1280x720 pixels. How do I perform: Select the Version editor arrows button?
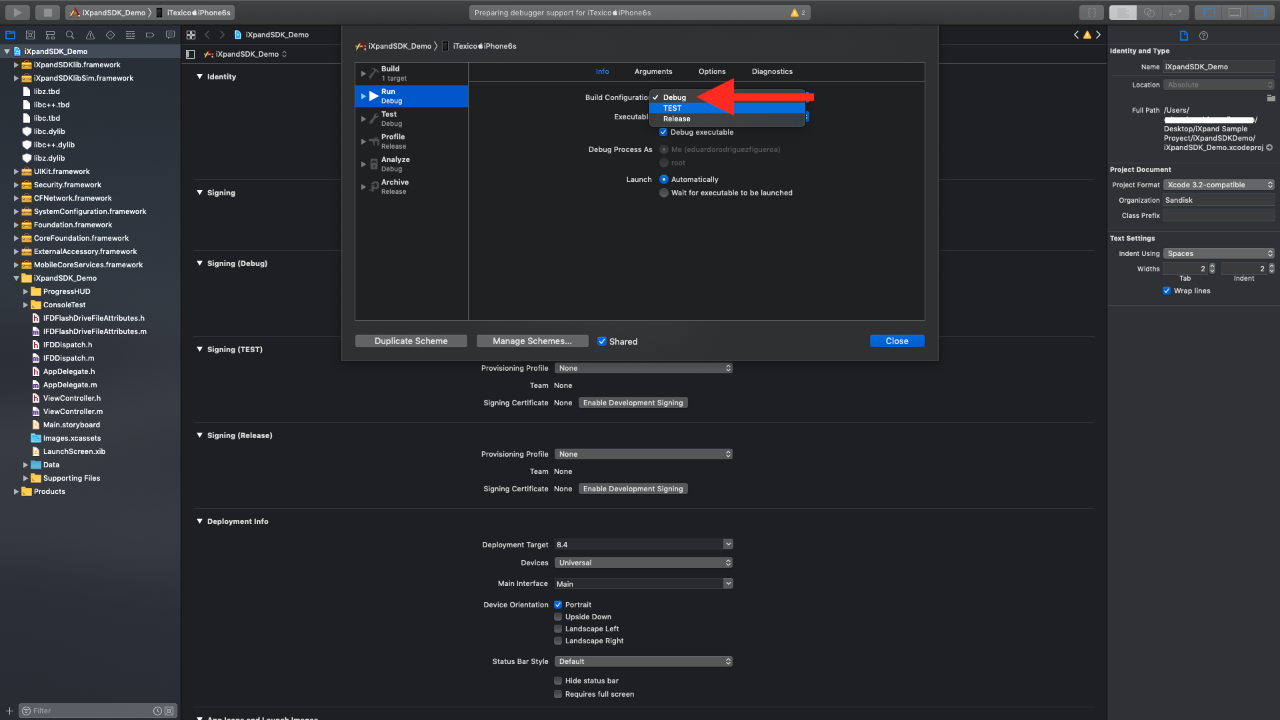1177,12
